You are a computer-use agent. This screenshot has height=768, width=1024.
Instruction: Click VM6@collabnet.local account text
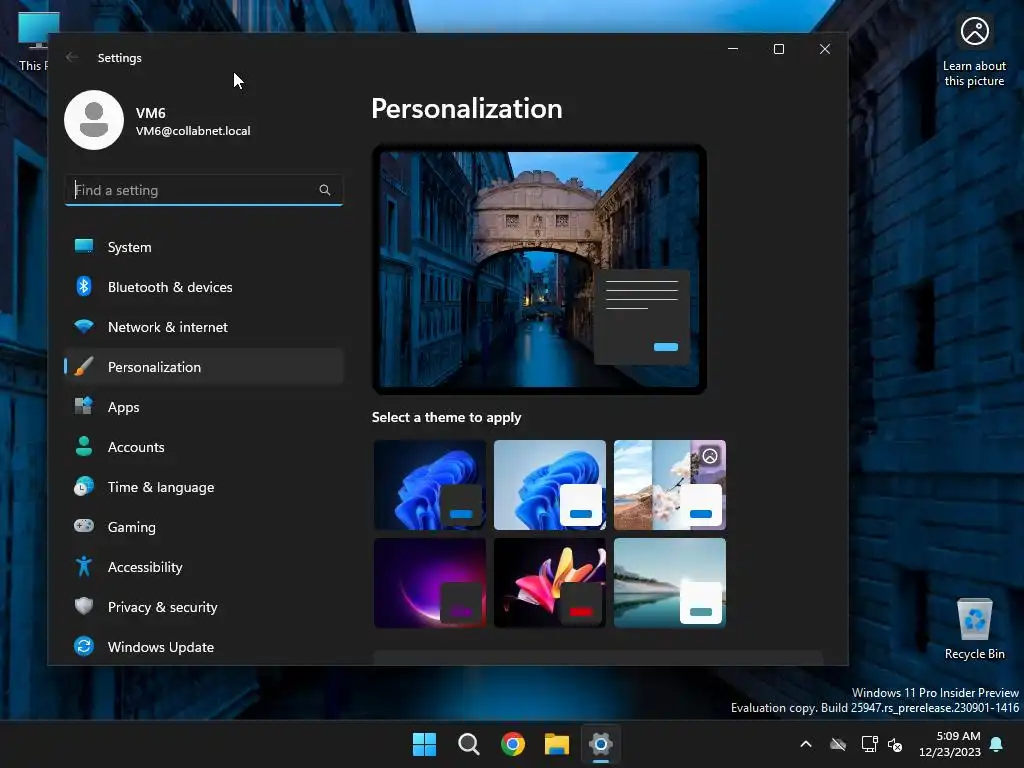pos(193,131)
